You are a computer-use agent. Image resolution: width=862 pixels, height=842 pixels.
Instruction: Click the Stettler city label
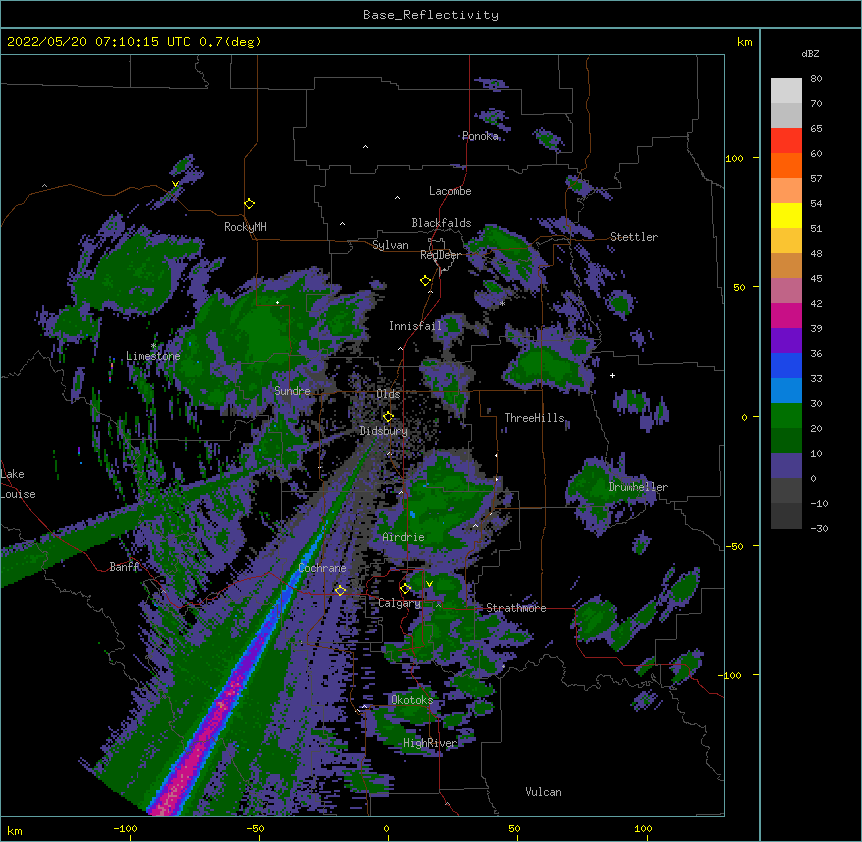[x=634, y=237]
